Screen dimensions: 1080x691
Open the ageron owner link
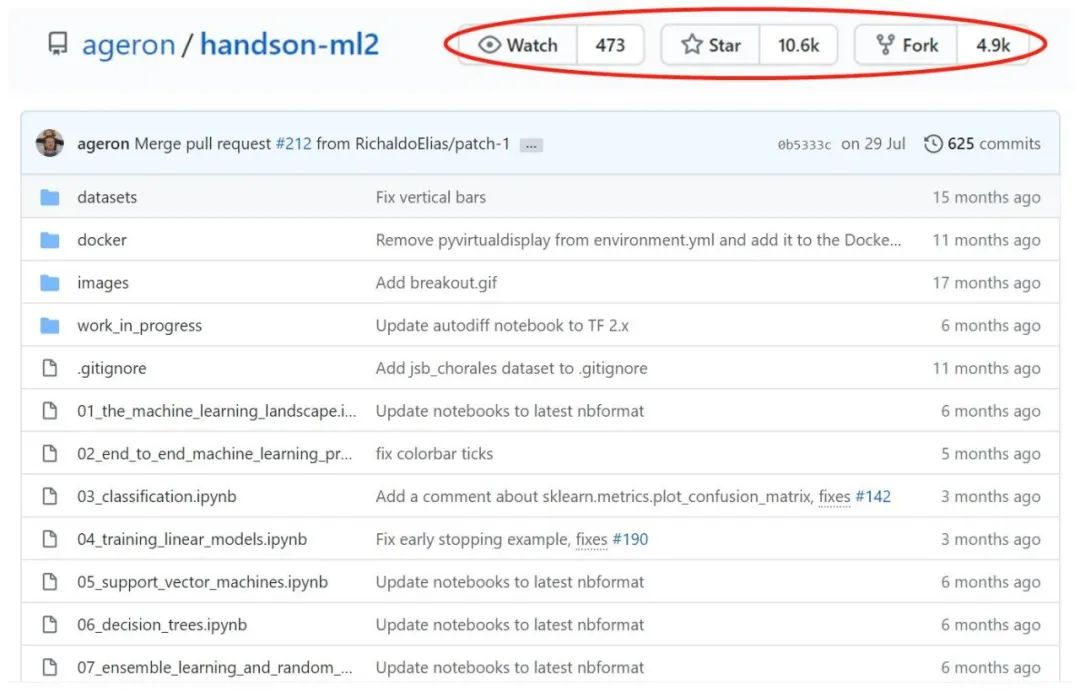[x=129, y=45]
